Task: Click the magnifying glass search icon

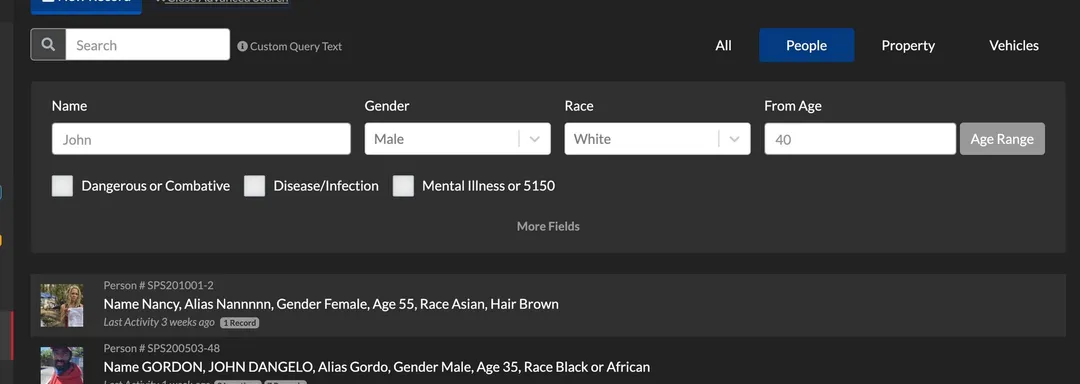Action: coord(48,45)
